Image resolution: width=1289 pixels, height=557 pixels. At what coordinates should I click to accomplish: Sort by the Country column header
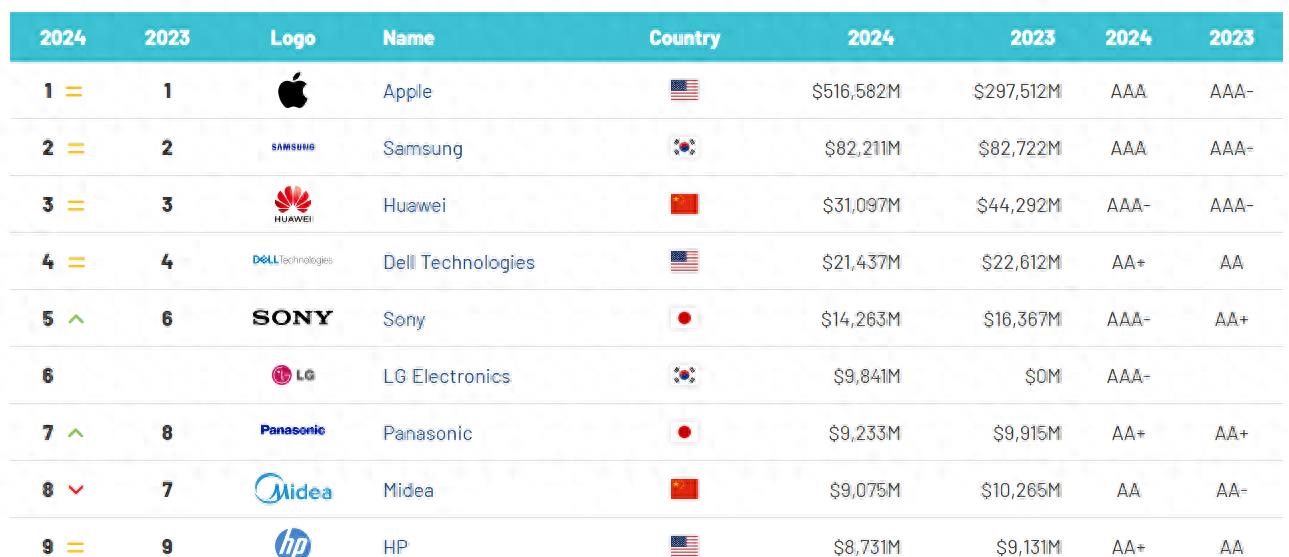[x=684, y=38]
